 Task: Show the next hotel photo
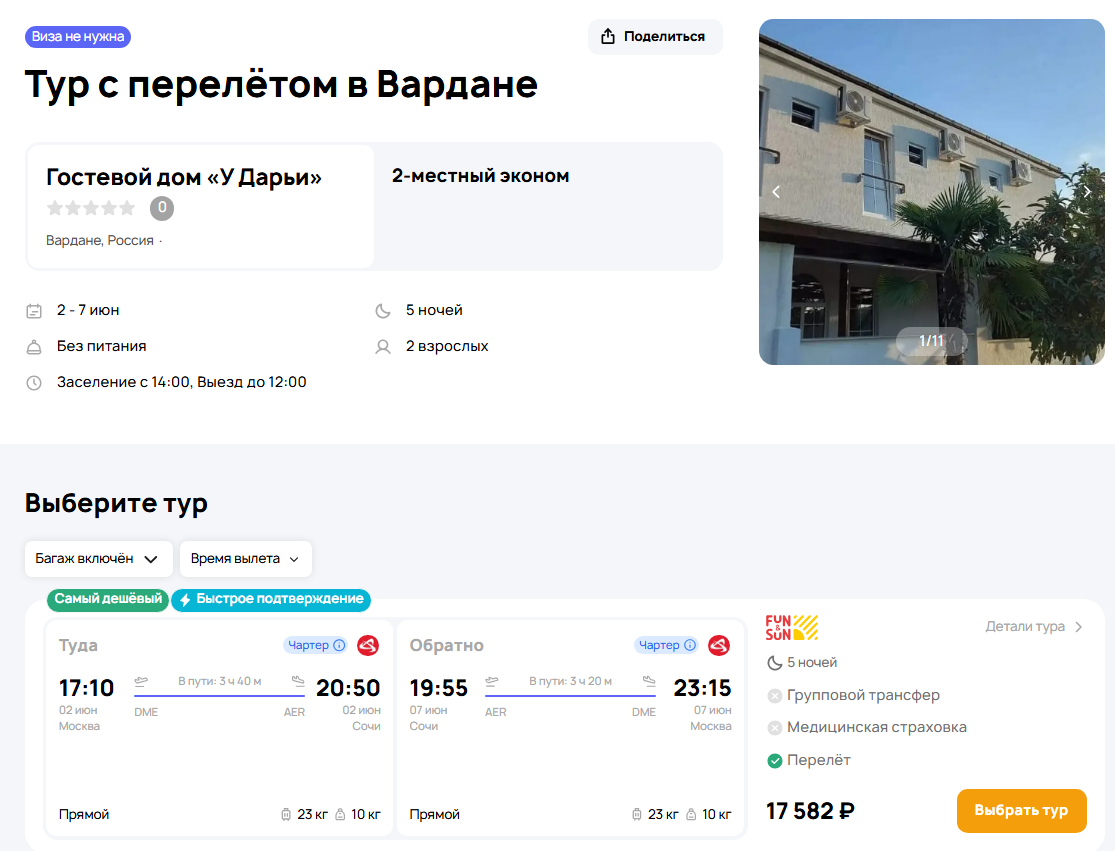[1087, 192]
